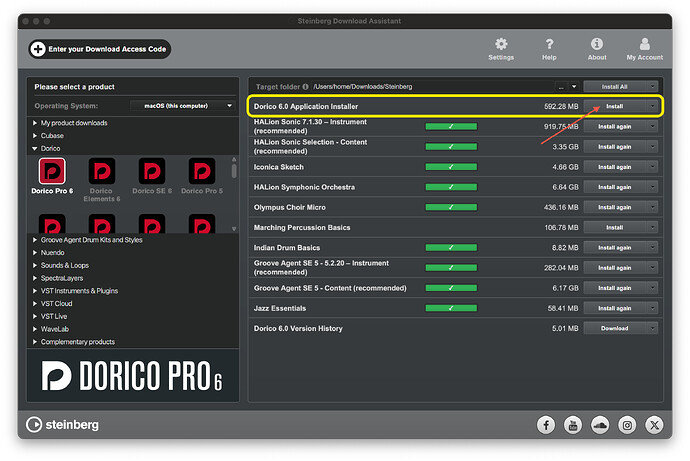This screenshot has width=690, height=461.
Task: Open Steinberg Facebook page icon
Action: [546, 425]
